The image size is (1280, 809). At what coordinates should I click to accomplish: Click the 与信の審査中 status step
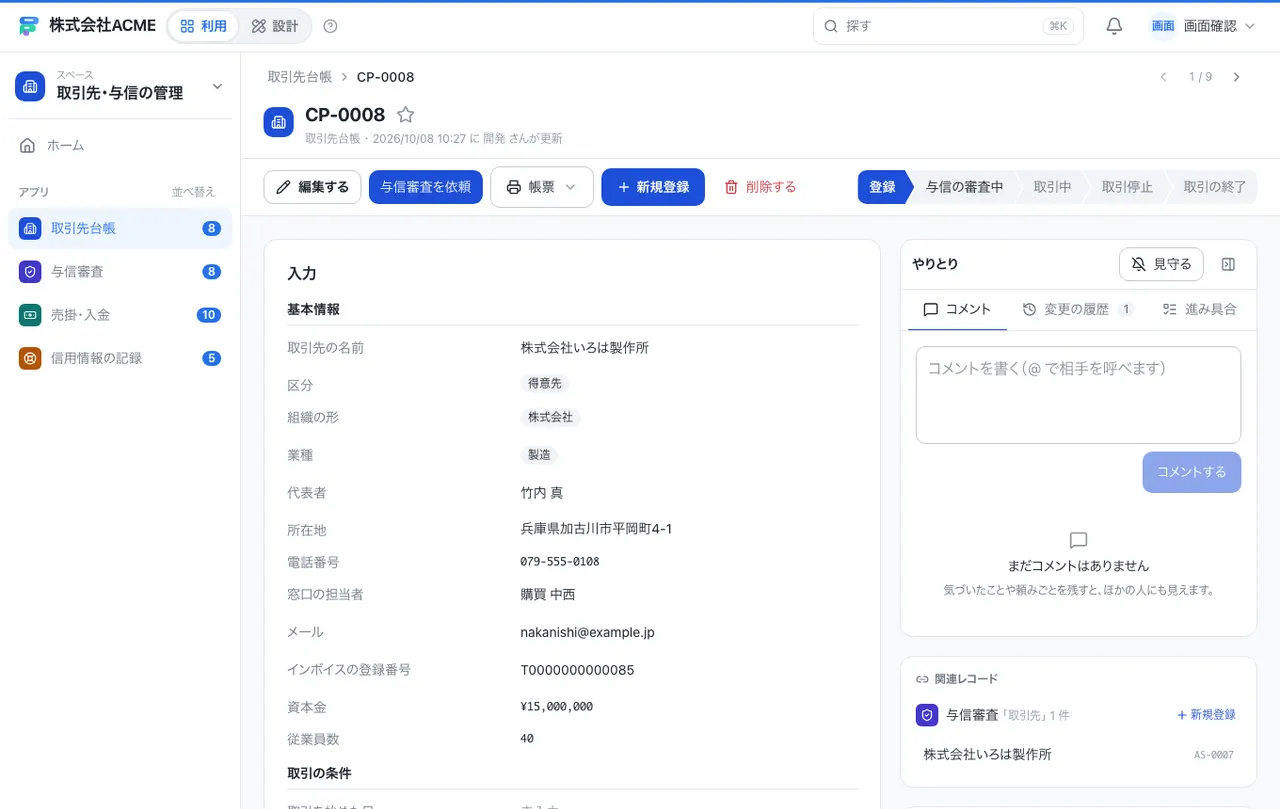pyautogui.click(x=964, y=187)
